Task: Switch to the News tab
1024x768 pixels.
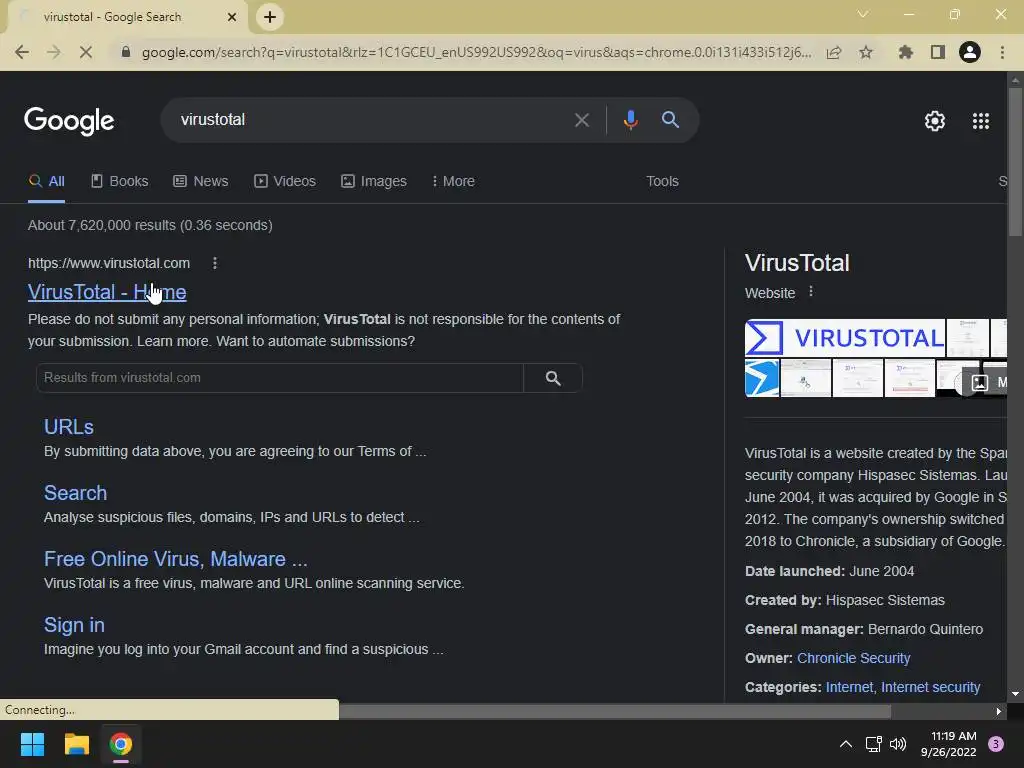Action: pyautogui.click(x=200, y=182)
